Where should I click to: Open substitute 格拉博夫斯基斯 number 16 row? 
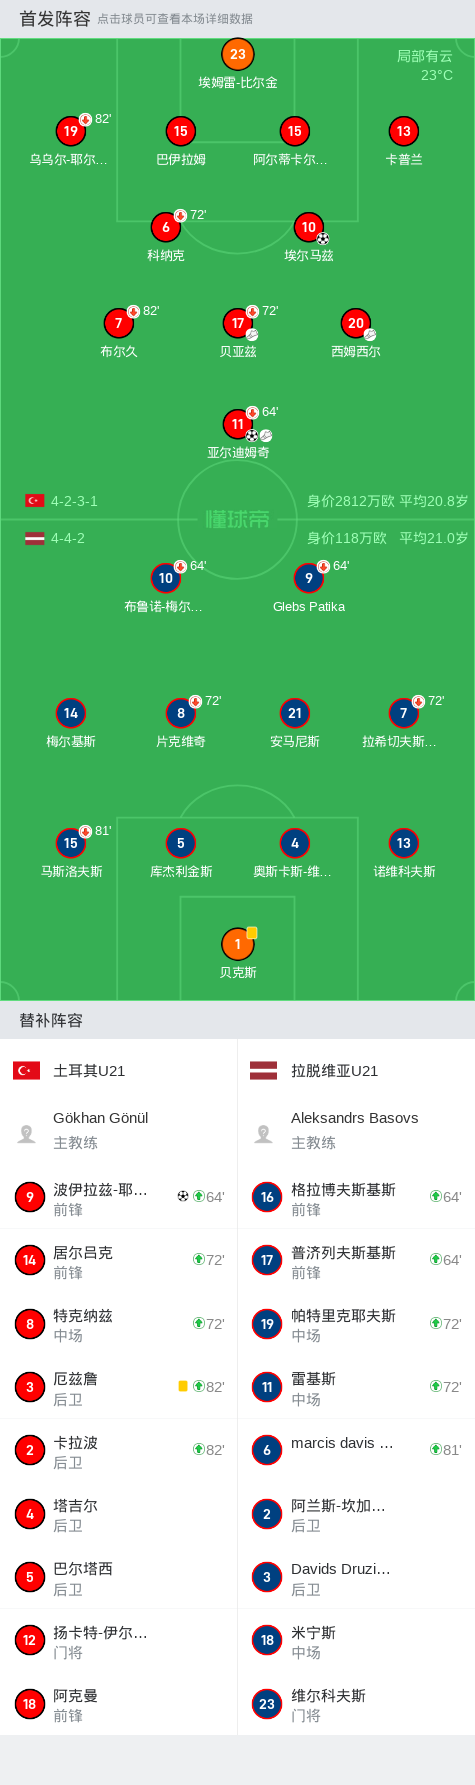[356, 1197]
